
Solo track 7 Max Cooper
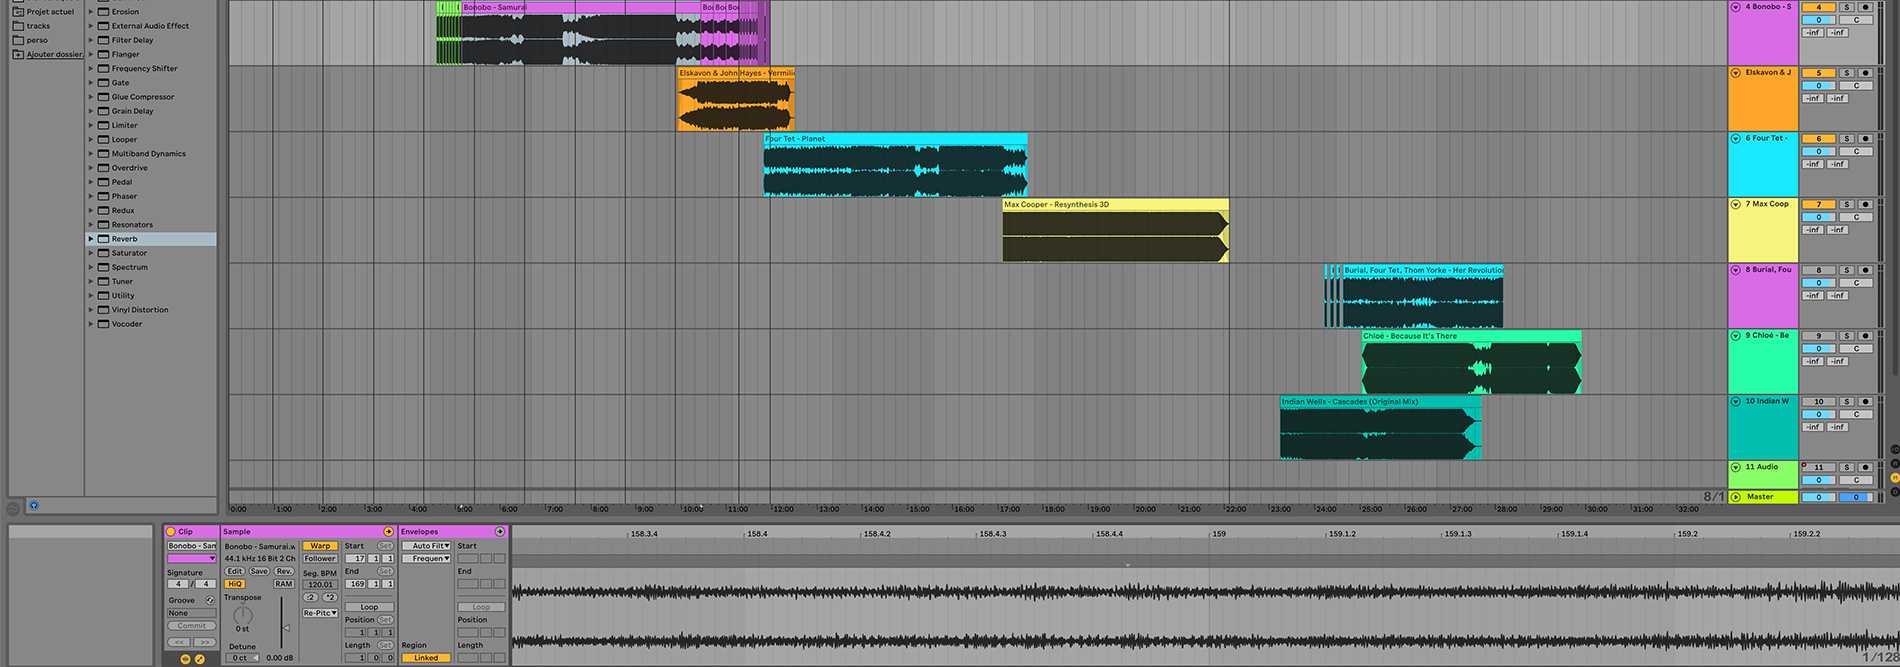1847,205
